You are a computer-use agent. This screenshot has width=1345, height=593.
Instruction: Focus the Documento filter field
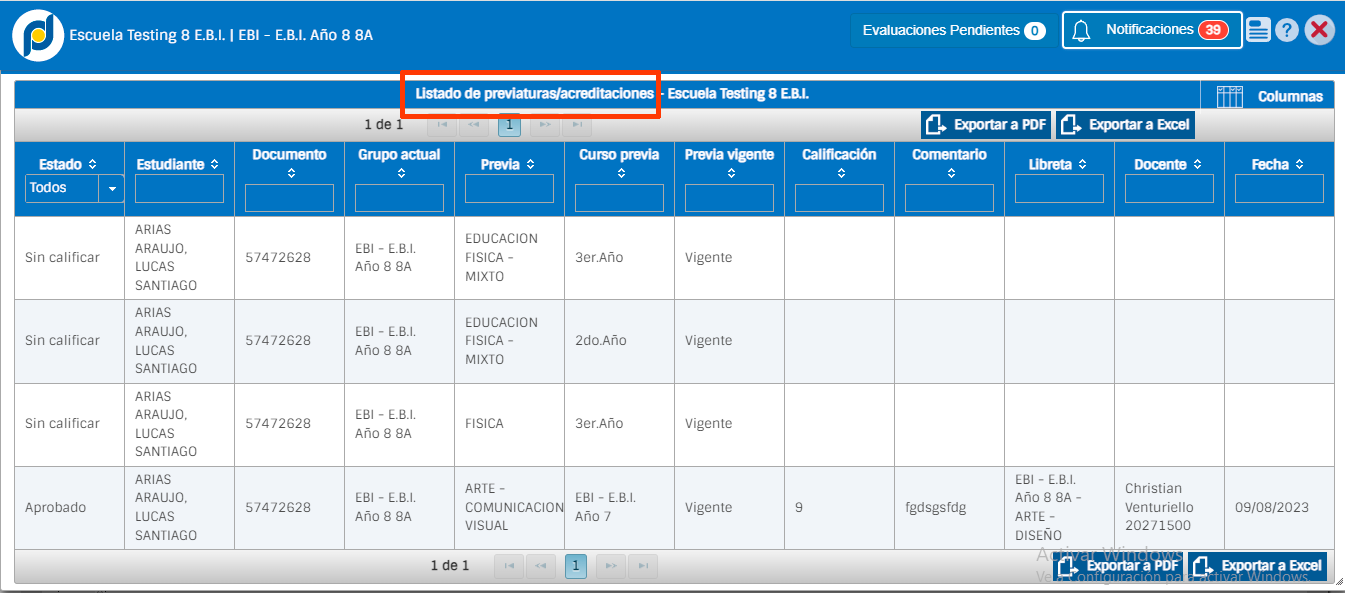(290, 197)
